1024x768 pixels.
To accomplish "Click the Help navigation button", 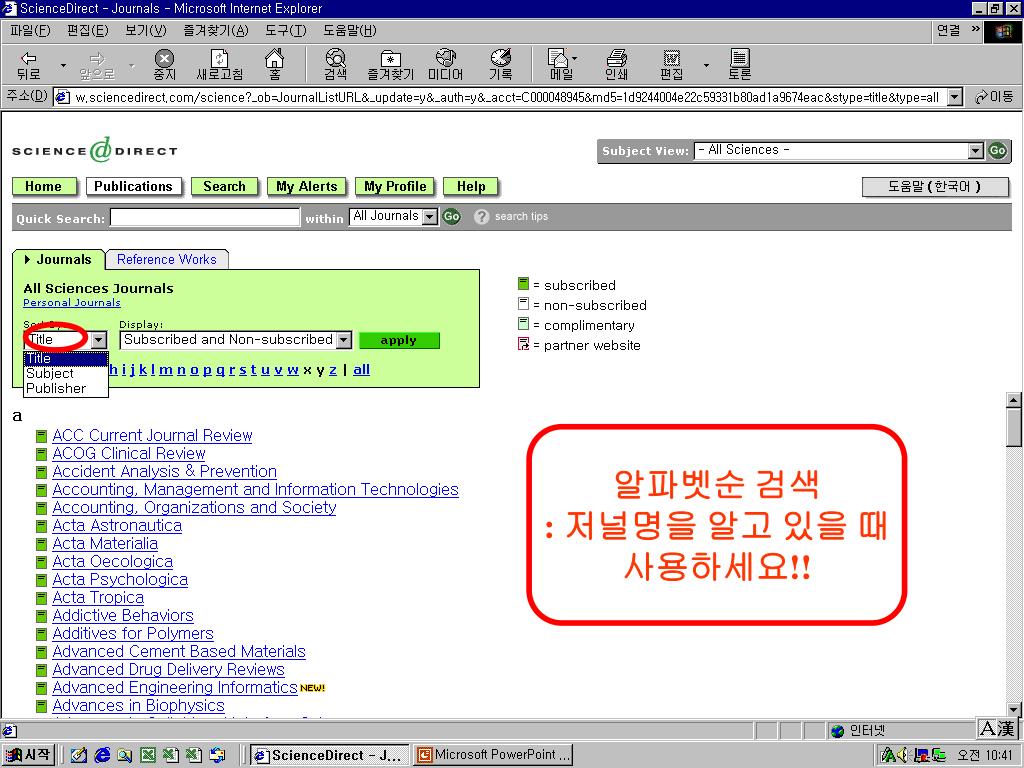I will click(471, 187).
